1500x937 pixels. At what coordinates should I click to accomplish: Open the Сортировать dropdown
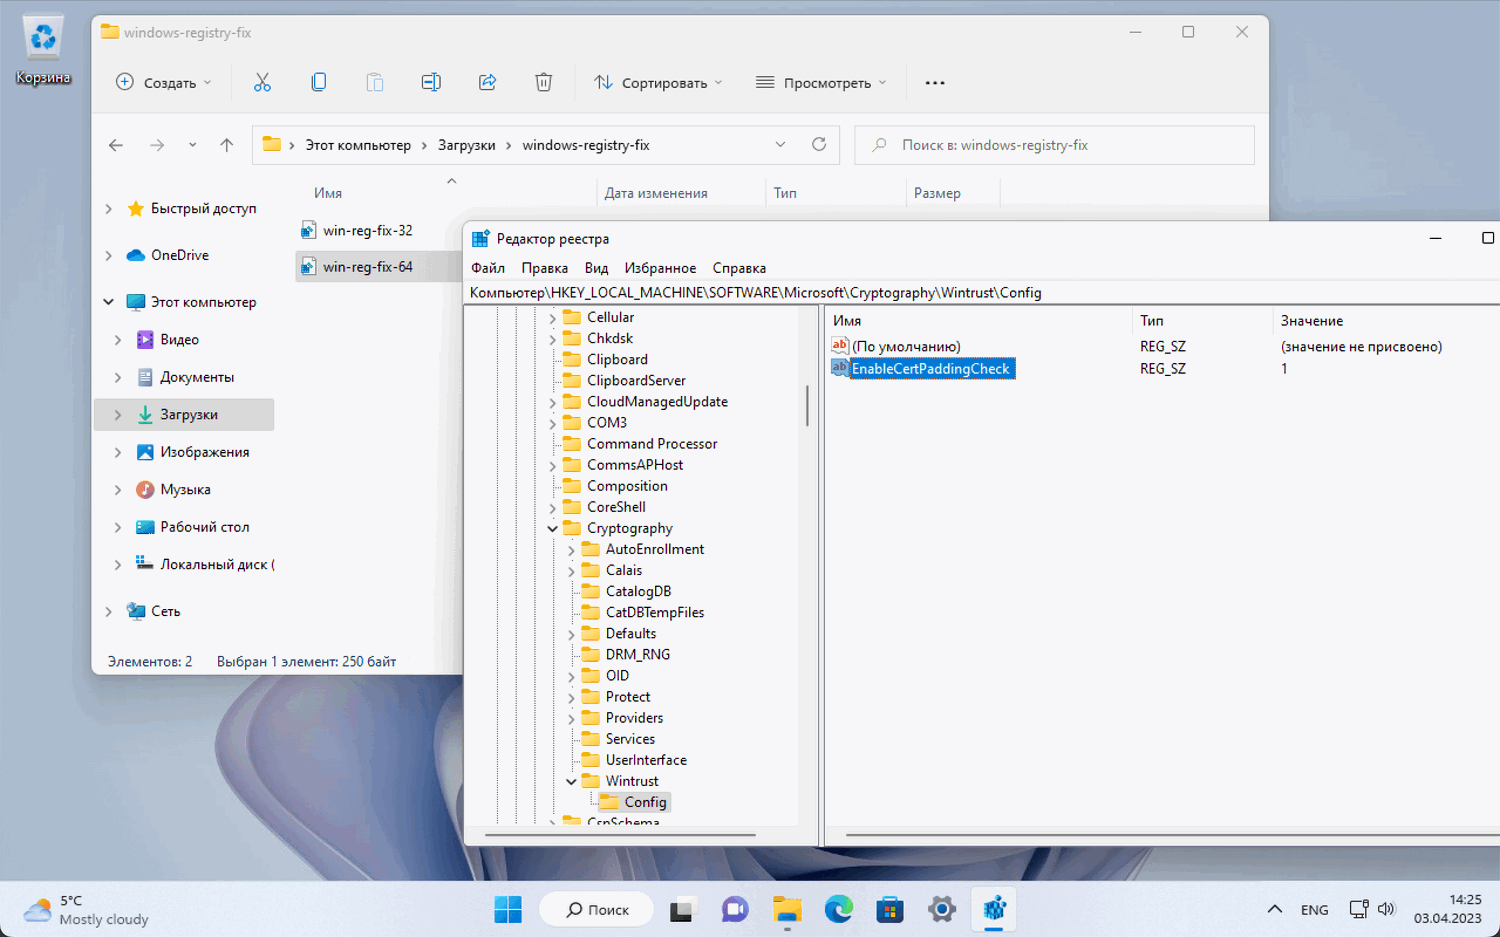658,83
